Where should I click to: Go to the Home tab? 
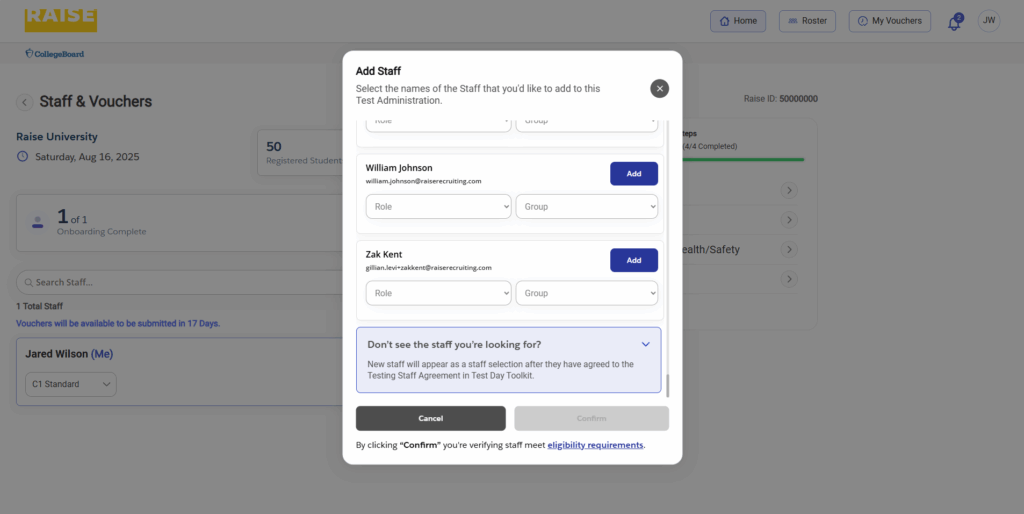tap(737, 21)
